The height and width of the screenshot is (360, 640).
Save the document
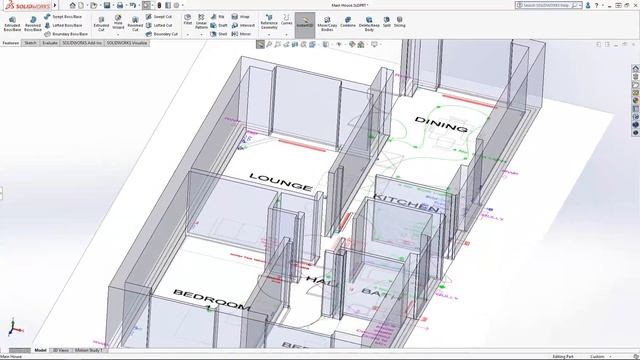coord(107,5)
